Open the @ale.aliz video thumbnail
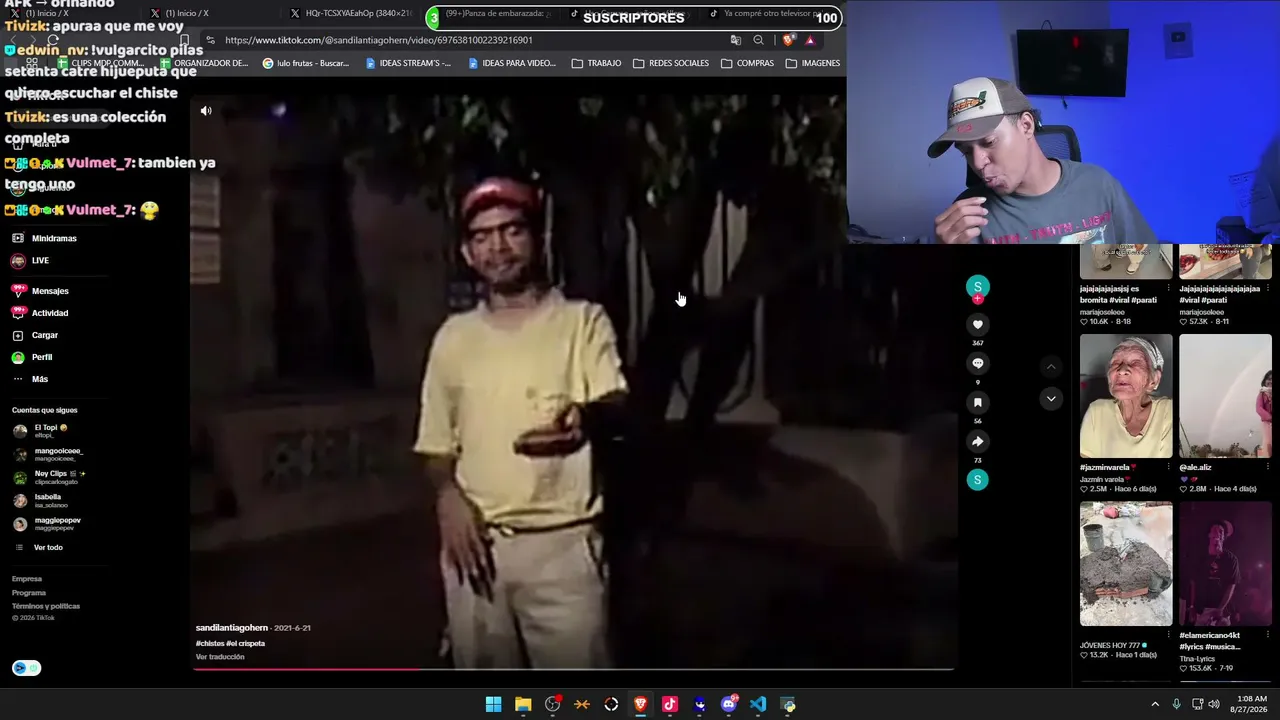The width and height of the screenshot is (1280, 720). (1225, 396)
